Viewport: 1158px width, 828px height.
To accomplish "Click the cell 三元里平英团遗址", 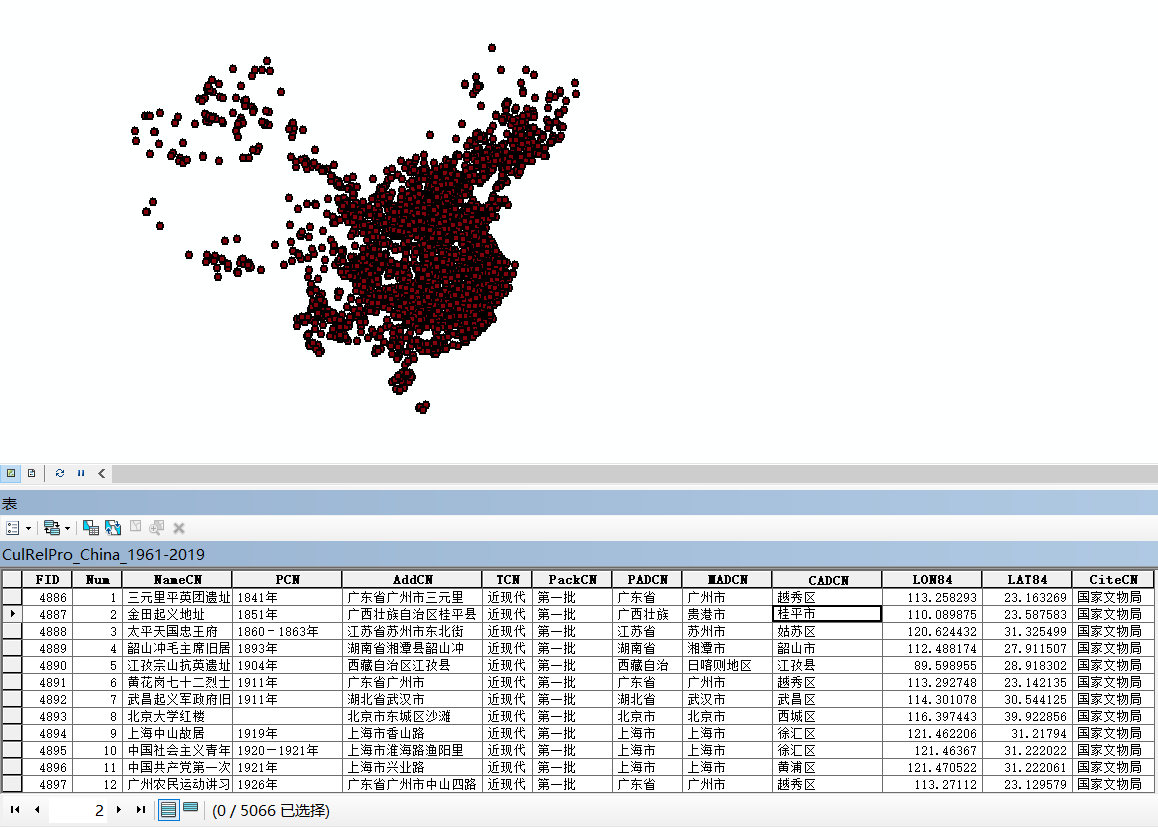I will tap(177, 598).
